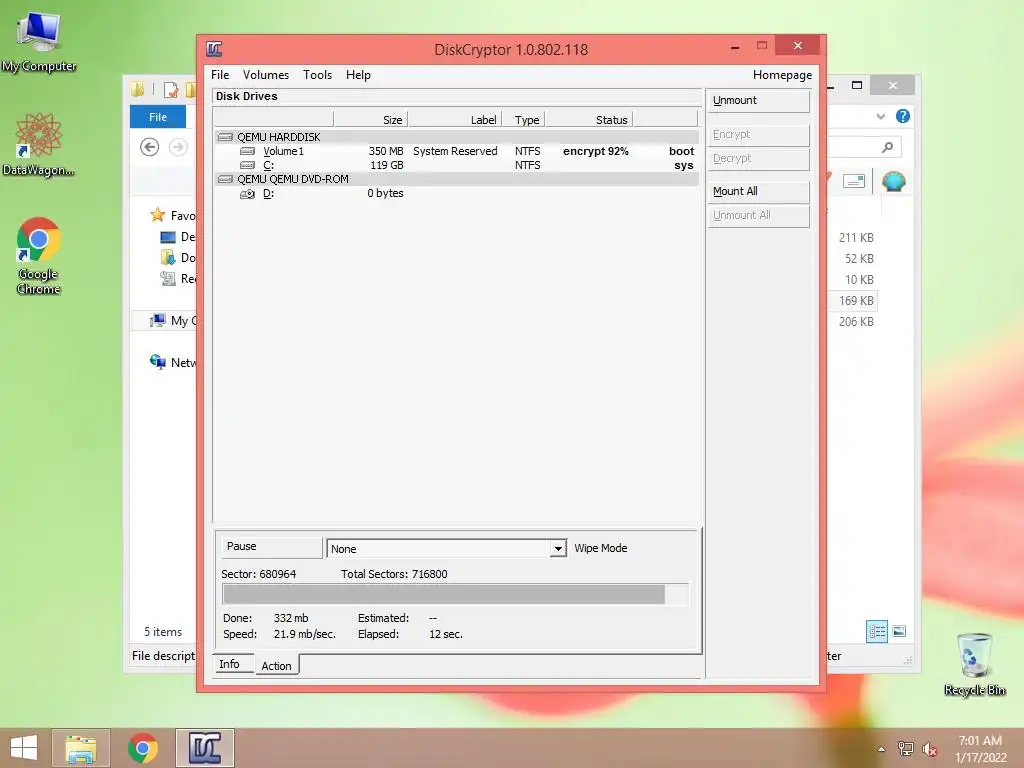This screenshot has width=1024, height=768.
Task: Click the Wipe Mode dropdown arrow
Action: 558,549
